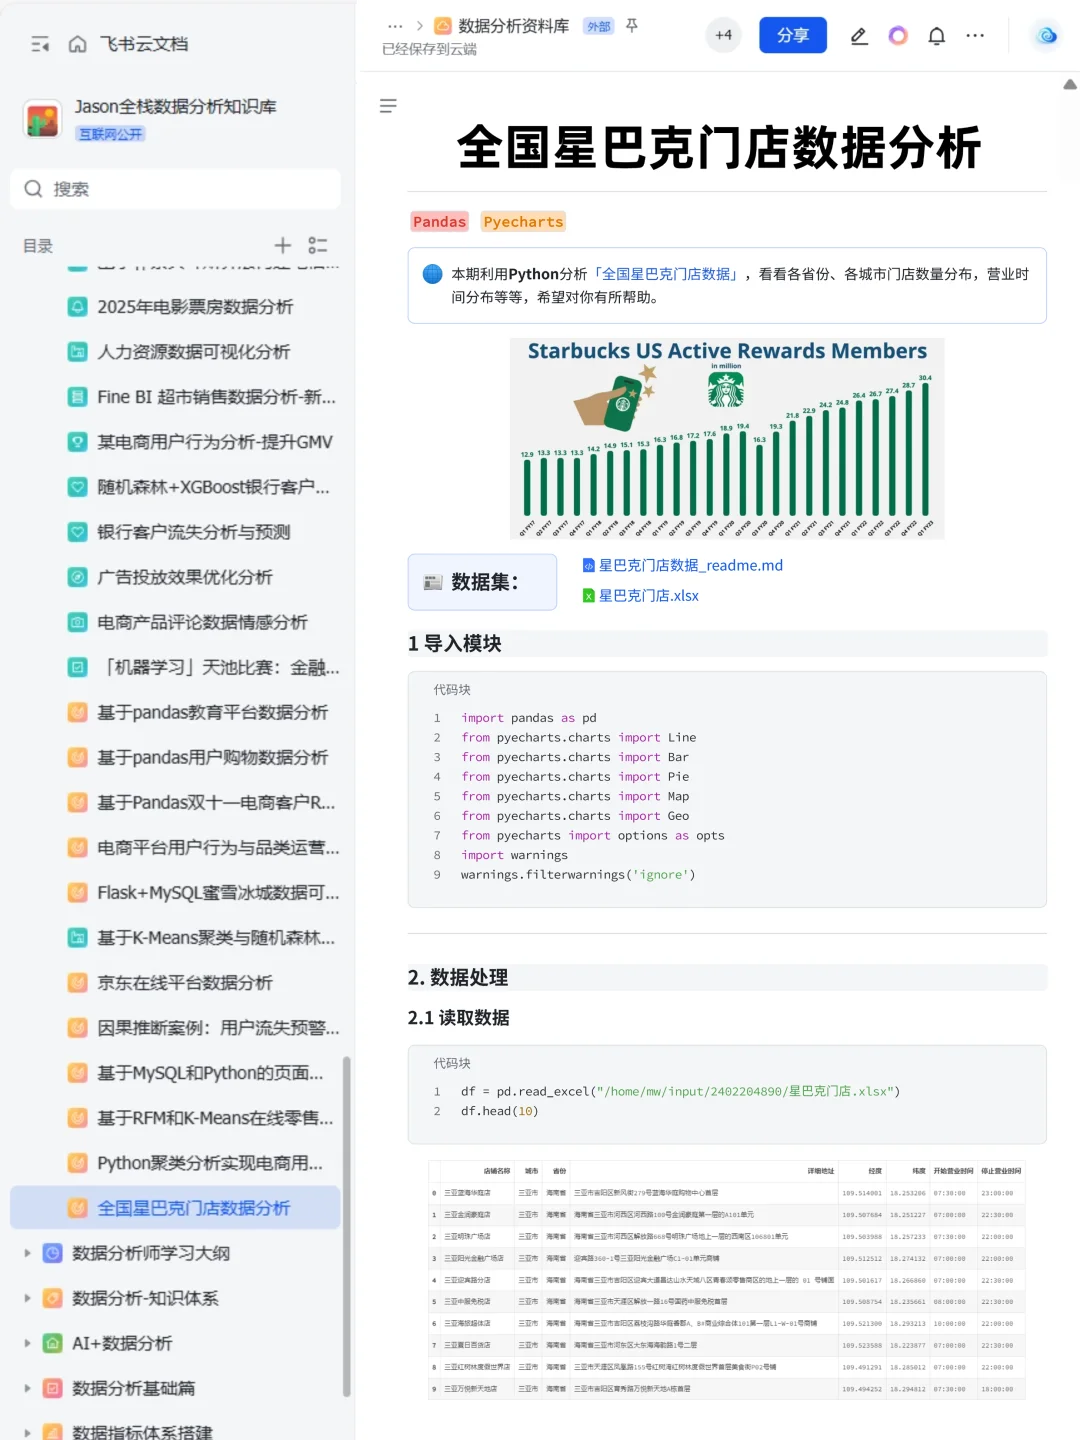Click the Pandas tag
This screenshot has height=1440, width=1080.
pos(440,222)
